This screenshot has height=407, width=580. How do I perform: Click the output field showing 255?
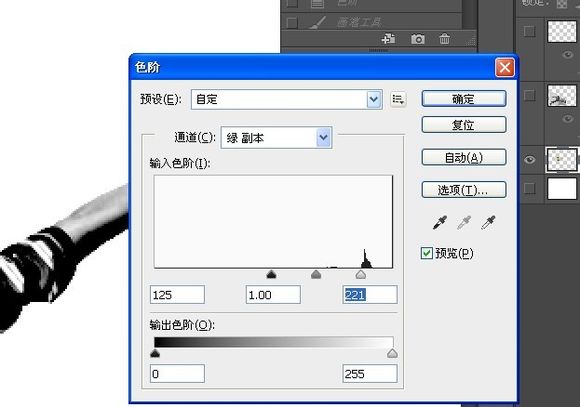(x=370, y=373)
